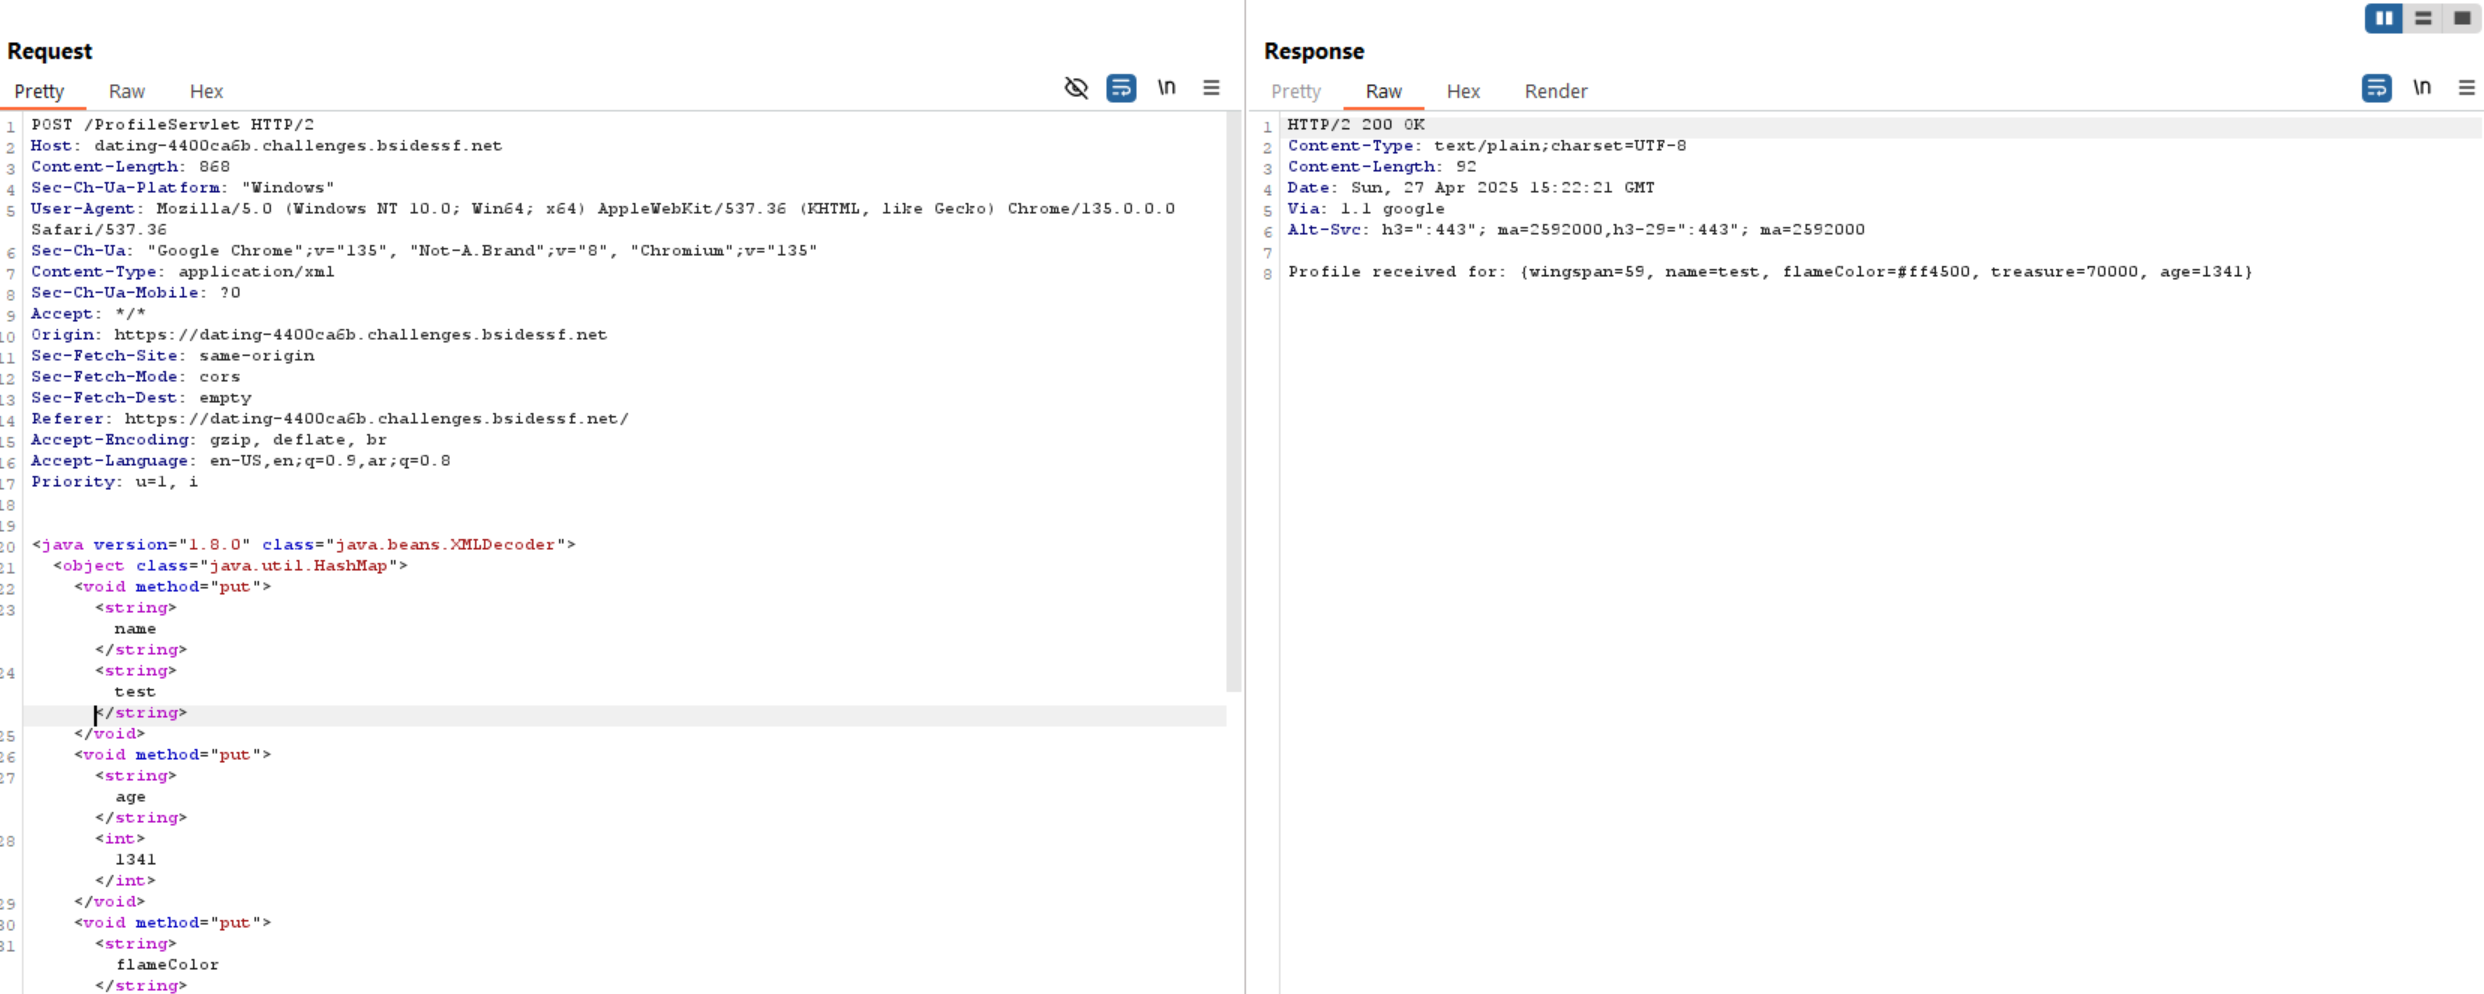Screen dimensions: 2484x994
Task: Click the 'age' string in request body
Action: [x=130, y=797]
